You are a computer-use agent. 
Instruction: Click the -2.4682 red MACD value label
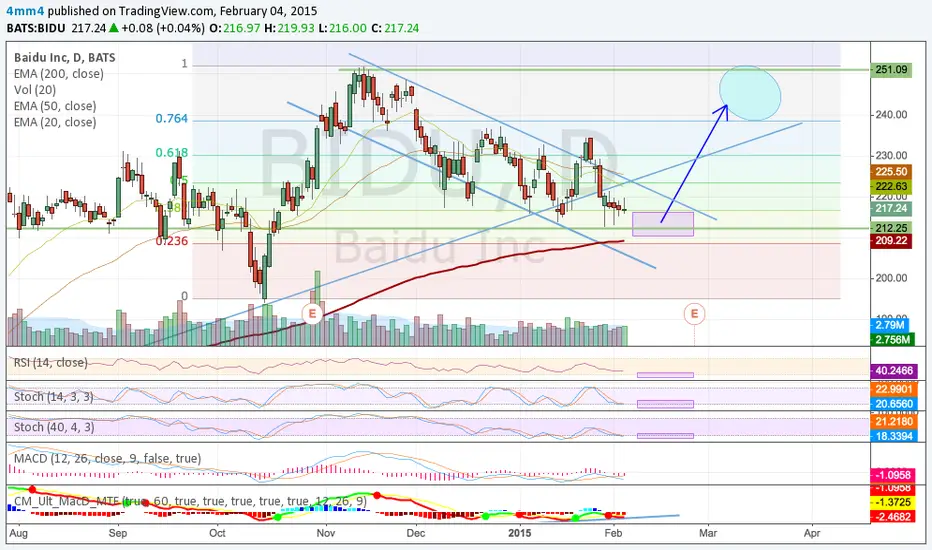tap(893, 517)
